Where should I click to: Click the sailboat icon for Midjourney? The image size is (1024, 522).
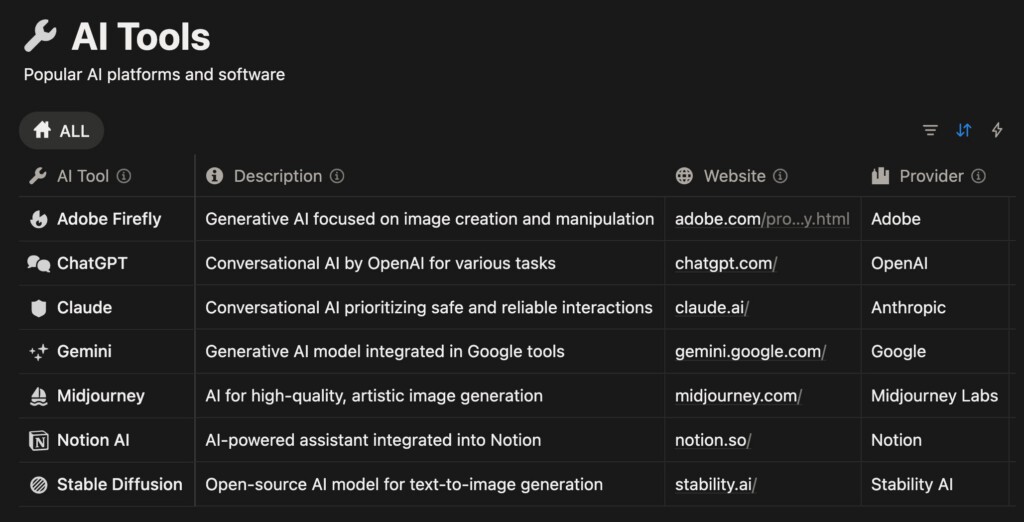39,397
